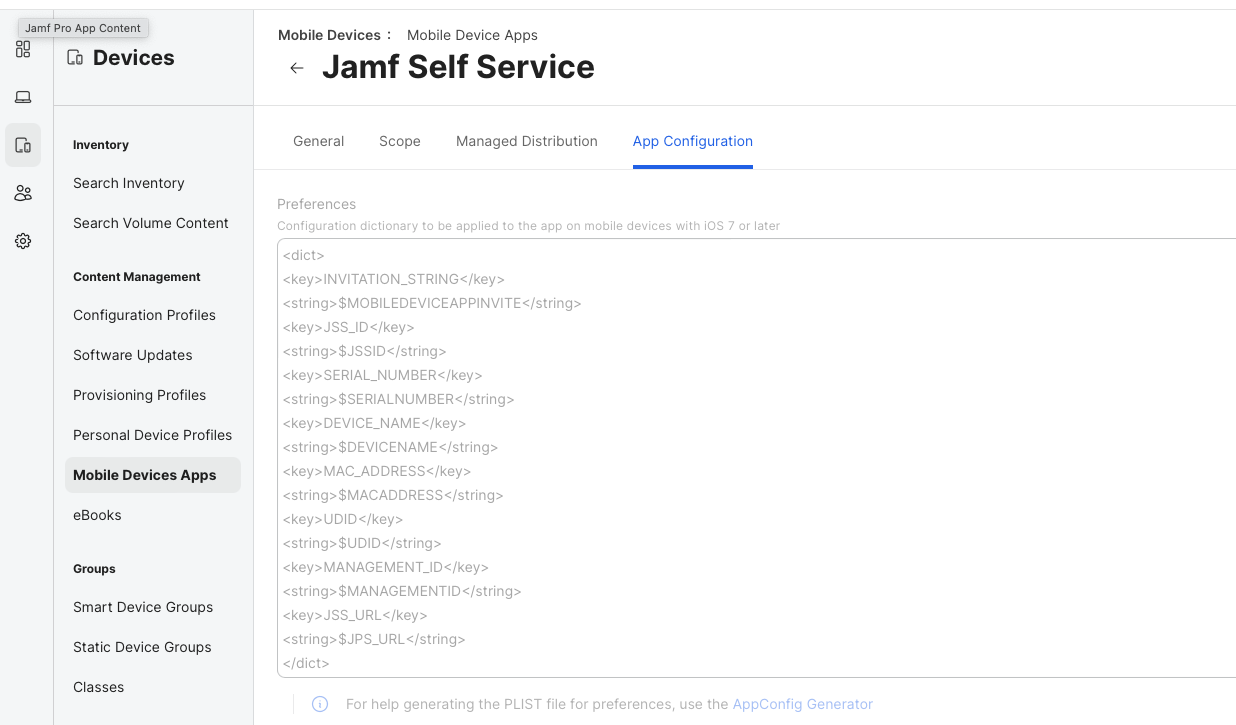
Task: Open Static Device Groups
Action: click(143, 647)
